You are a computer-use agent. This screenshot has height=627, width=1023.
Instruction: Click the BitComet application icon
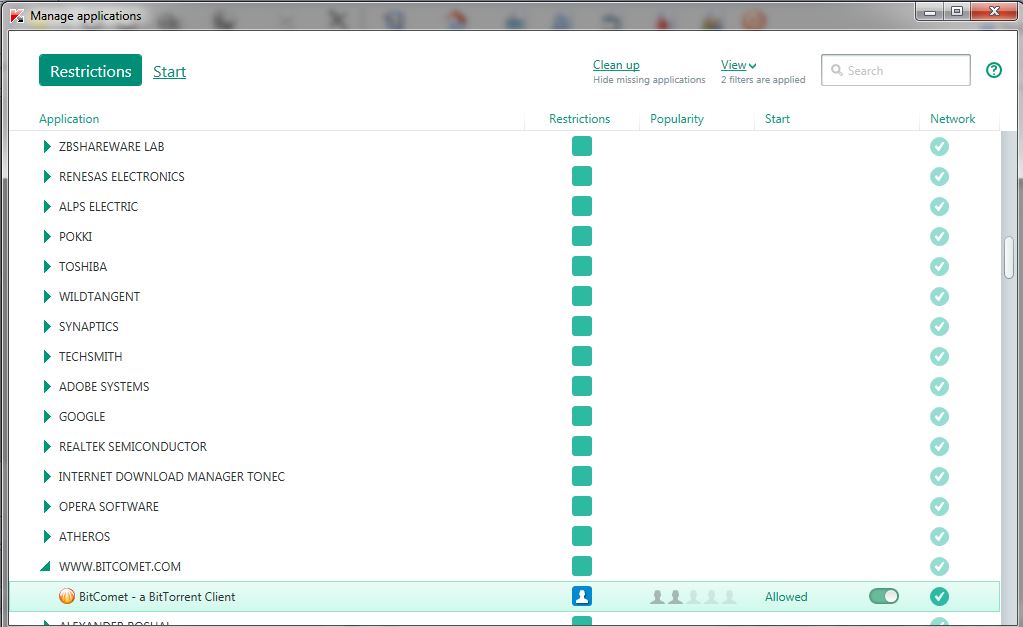[x=67, y=596]
